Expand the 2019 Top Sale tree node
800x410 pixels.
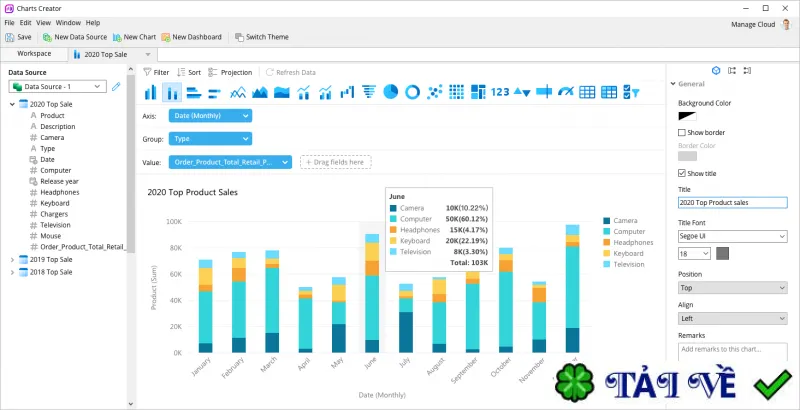click(x=12, y=260)
